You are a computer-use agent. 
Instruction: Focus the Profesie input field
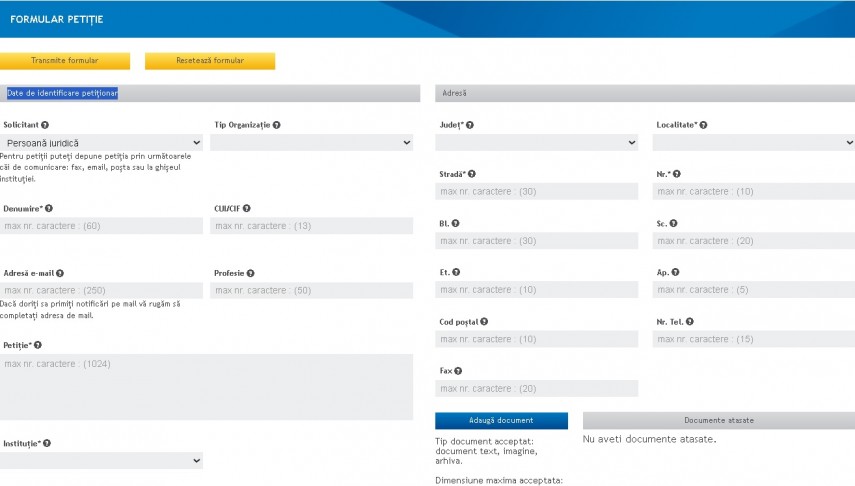click(x=311, y=290)
